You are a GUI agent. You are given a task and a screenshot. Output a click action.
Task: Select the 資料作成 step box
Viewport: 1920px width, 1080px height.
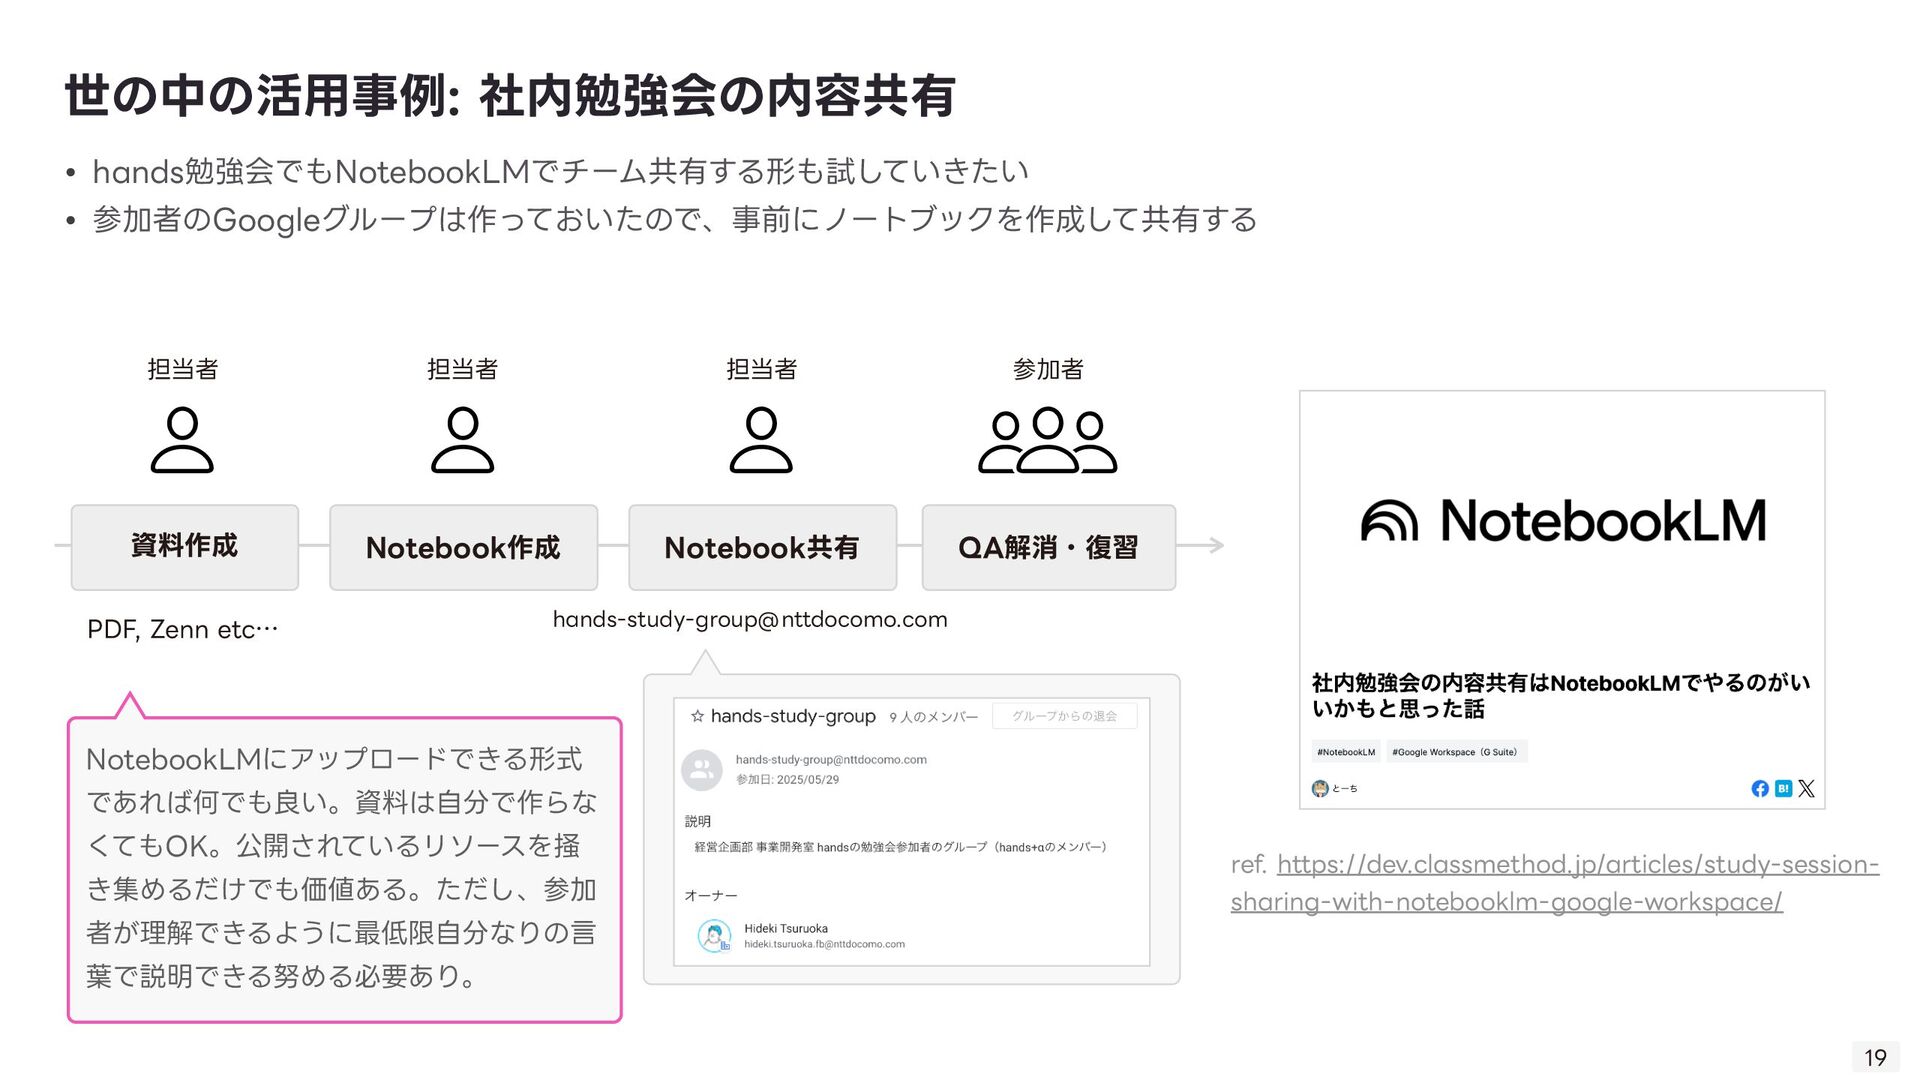(185, 547)
